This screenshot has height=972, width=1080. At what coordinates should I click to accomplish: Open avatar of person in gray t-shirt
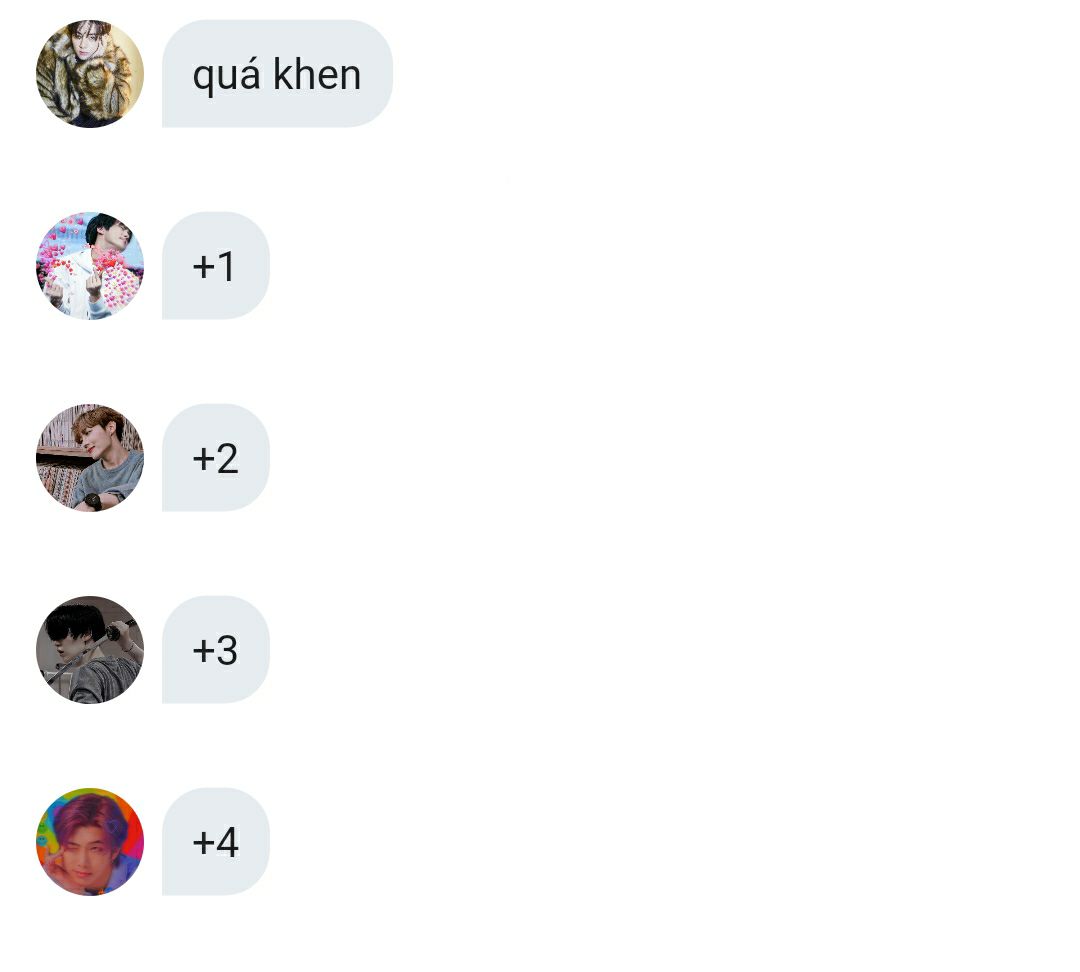click(x=90, y=458)
